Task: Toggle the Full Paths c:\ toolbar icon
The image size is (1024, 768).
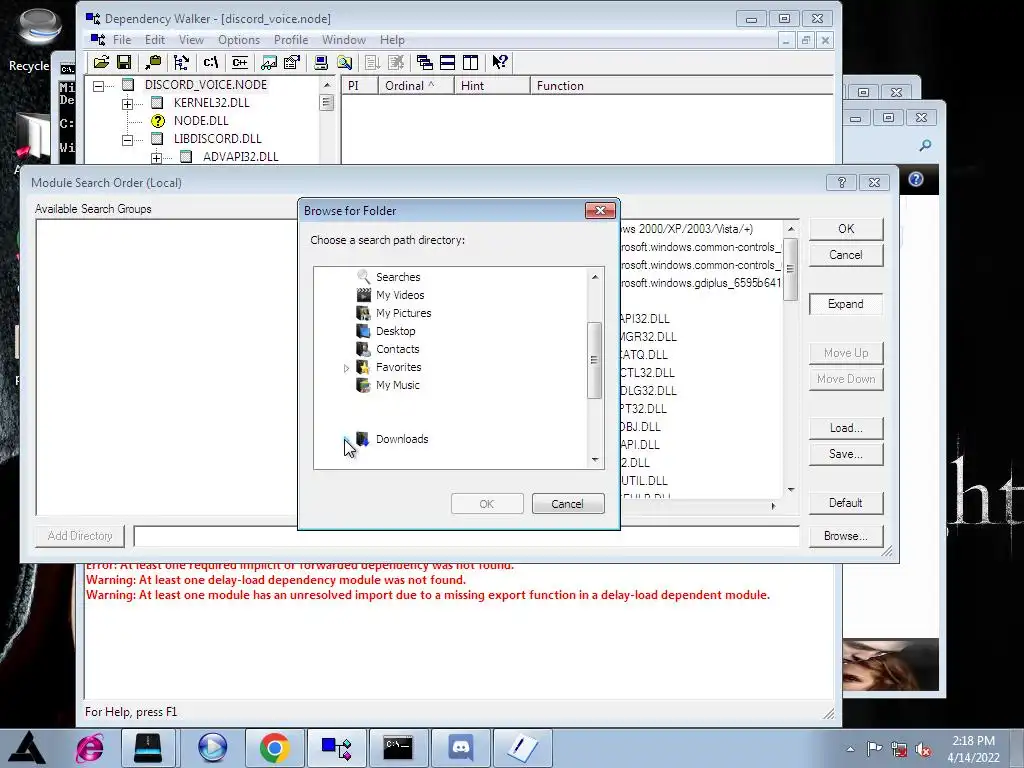Action: point(210,63)
